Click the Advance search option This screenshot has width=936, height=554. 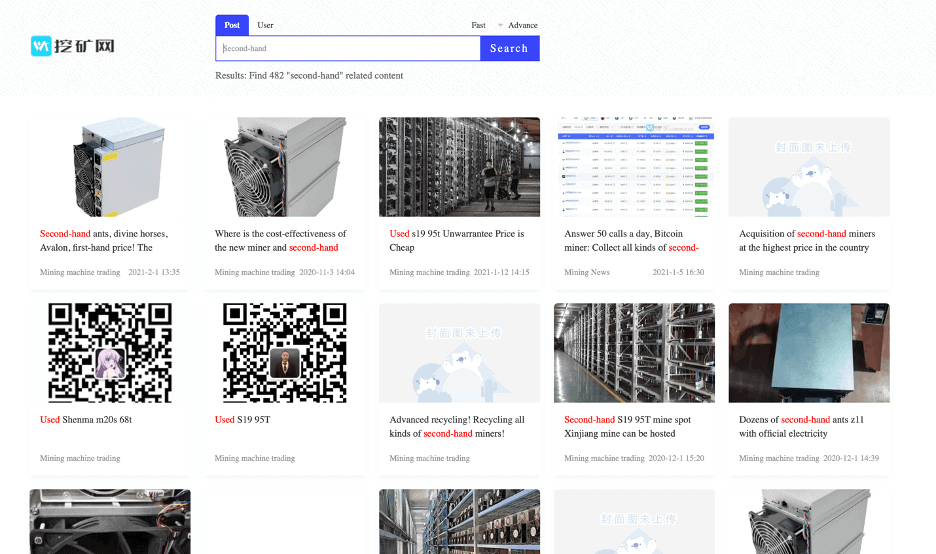522,25
